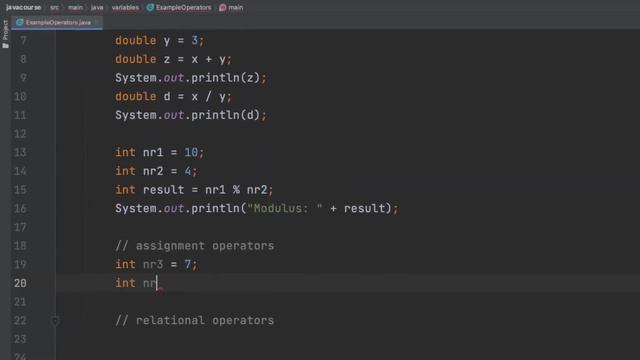
Task: Click the code 'int result = nr1 % nr2;'
Action: pyautogui.click(x=194, y=190)
